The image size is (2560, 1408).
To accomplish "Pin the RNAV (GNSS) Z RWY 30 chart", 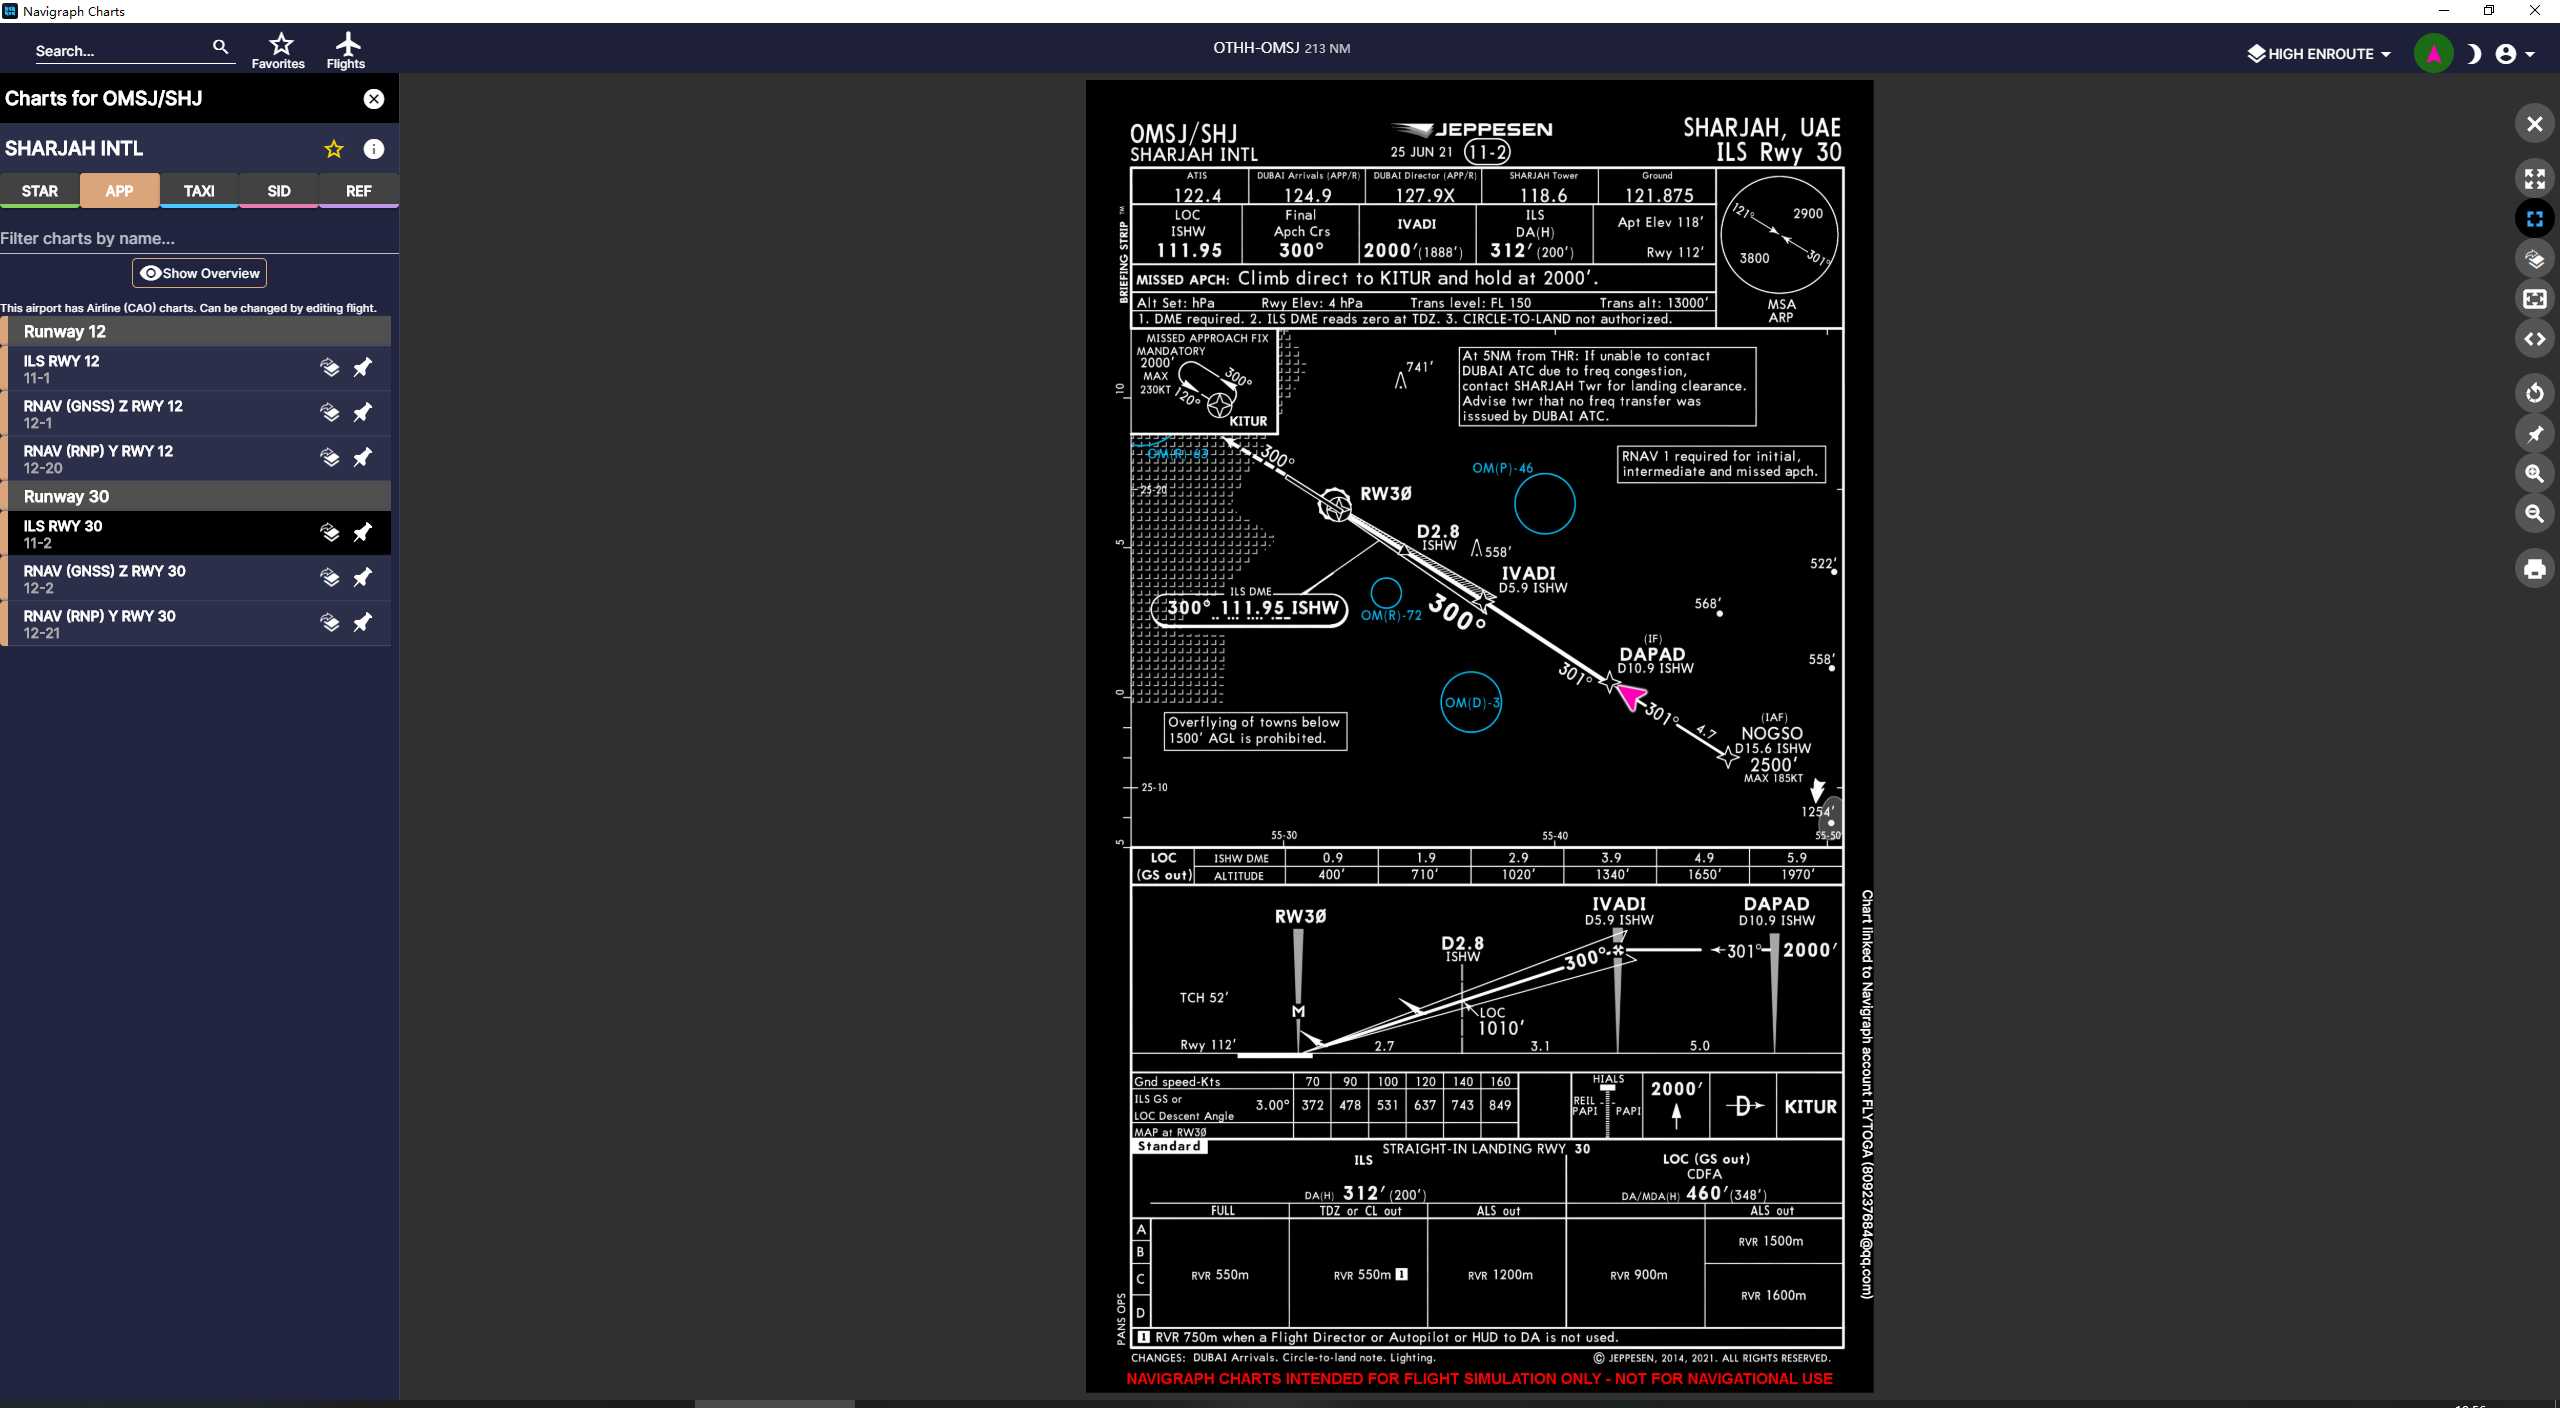I will click(x=362, y=577).
